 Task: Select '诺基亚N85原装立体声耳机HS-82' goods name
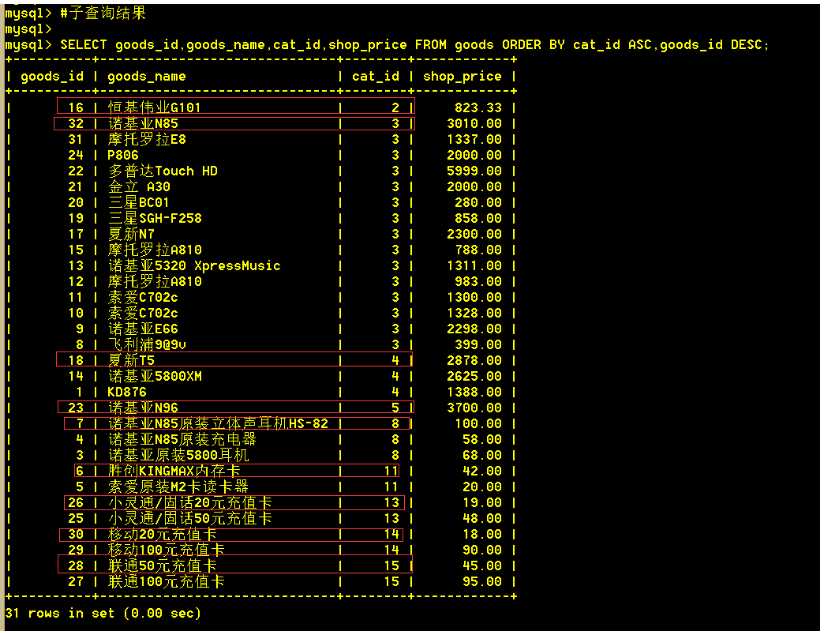click(218, 423)
